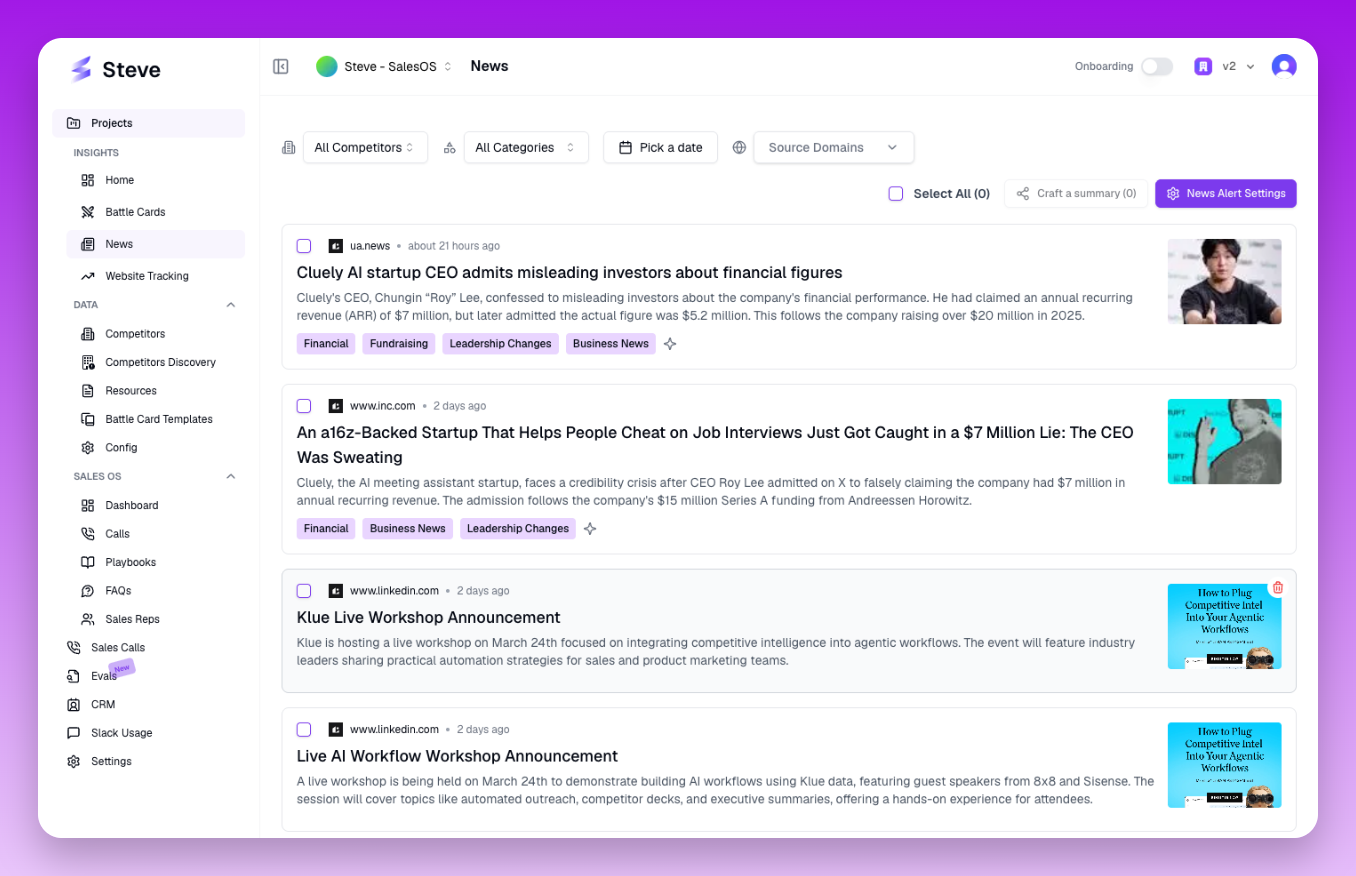Screen dimensions: 1356x876
Task: Open Playbooks from Sales OS section
Action: (131, 562)
